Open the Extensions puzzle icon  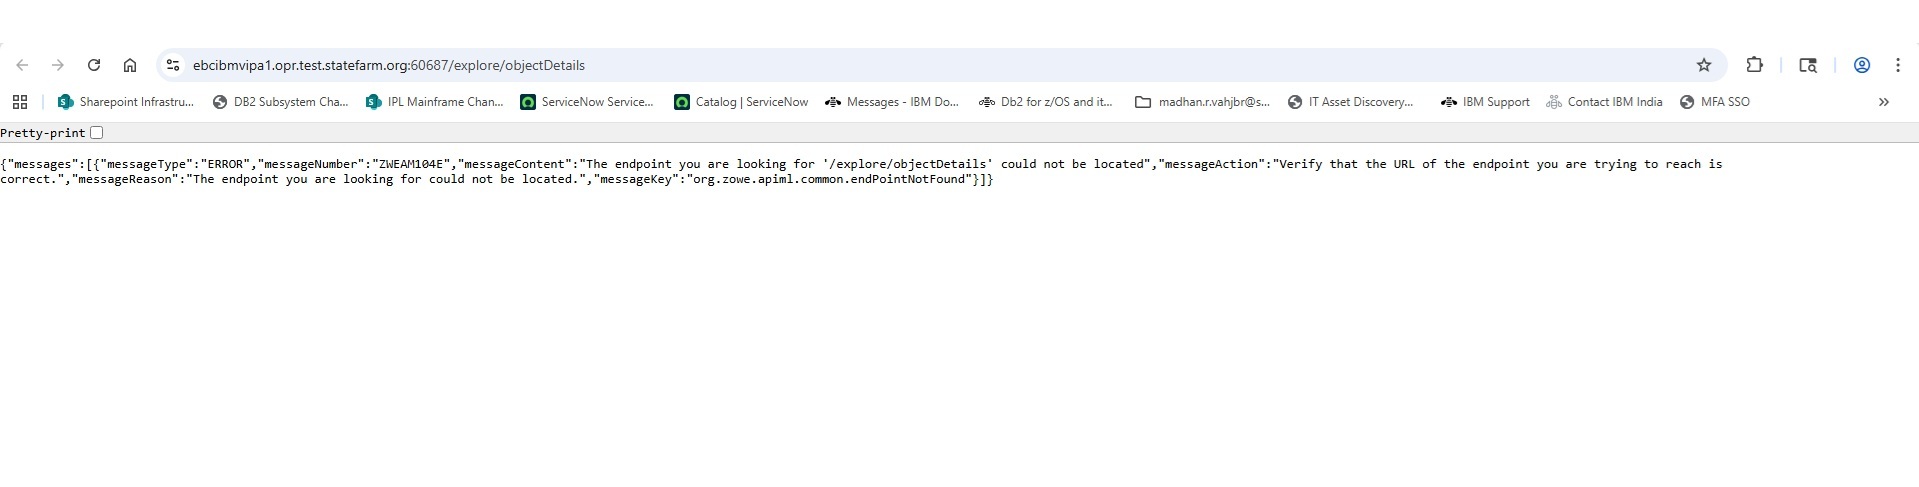click(x=1754, y=65)
